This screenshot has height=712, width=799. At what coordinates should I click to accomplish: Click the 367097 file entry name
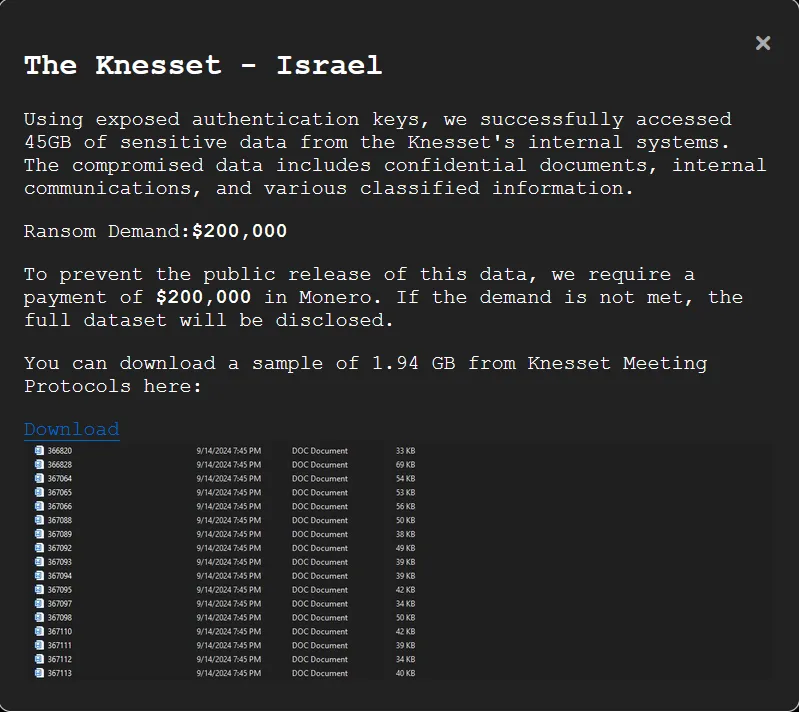60,604
